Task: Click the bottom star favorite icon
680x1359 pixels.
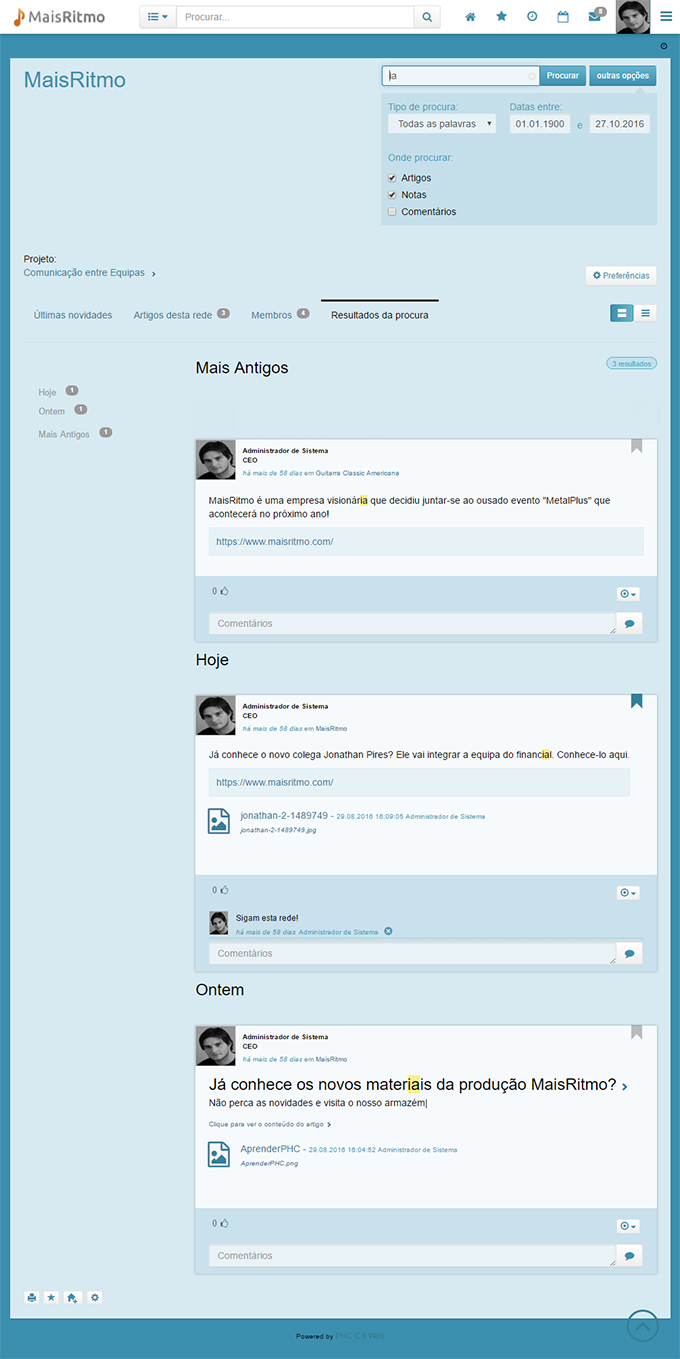Action: pos(52,1297)
